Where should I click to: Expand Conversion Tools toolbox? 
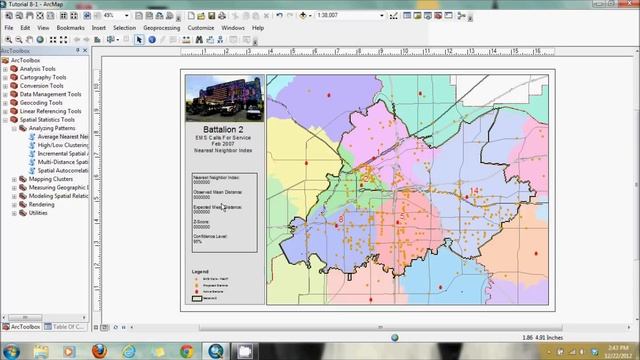5,86
